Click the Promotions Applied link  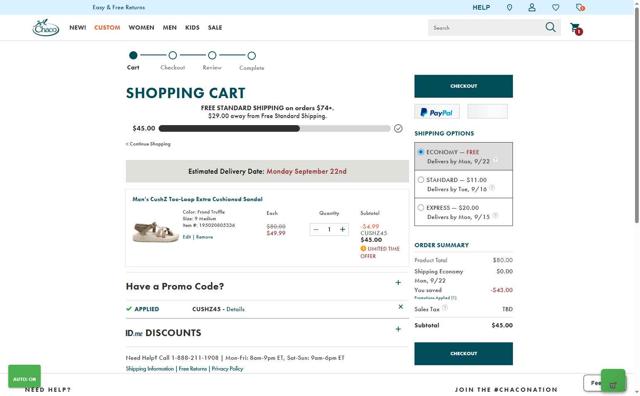click(x=435, y=298)
